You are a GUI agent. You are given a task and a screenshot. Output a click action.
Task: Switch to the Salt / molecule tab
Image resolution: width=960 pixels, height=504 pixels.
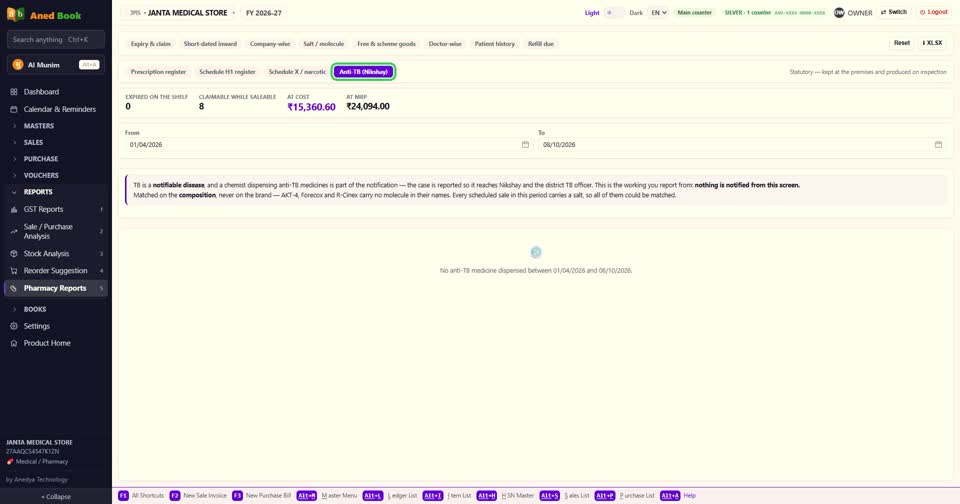pyautogui.click(x=323, y=43)
